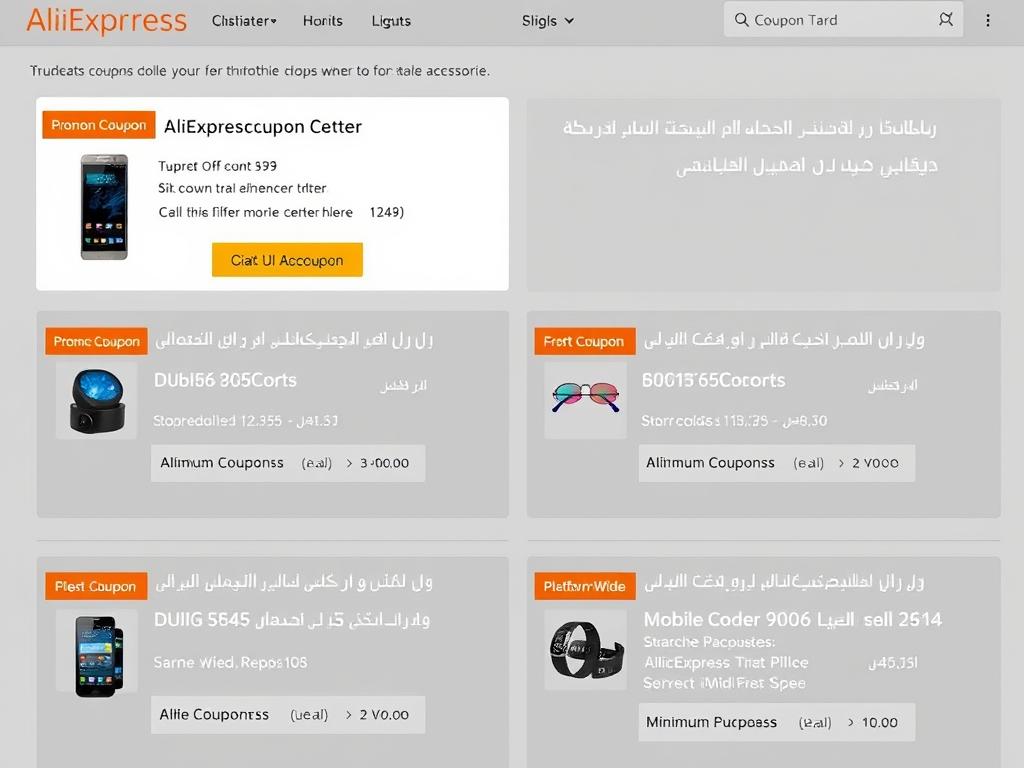Click the Starche Pacpostes: text

[x=709, y=642]
